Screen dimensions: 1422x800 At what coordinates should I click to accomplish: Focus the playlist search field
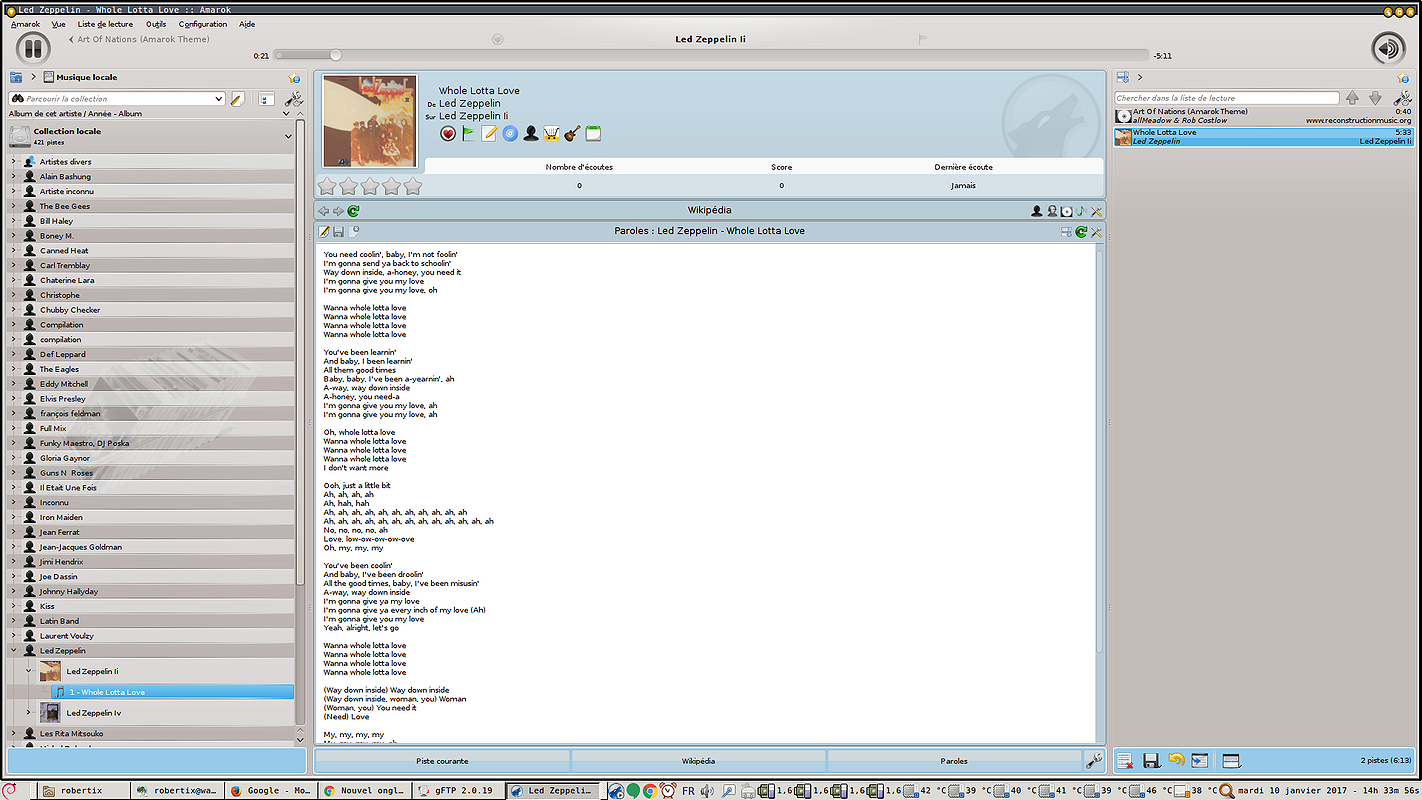click(x=1227, y=98)
